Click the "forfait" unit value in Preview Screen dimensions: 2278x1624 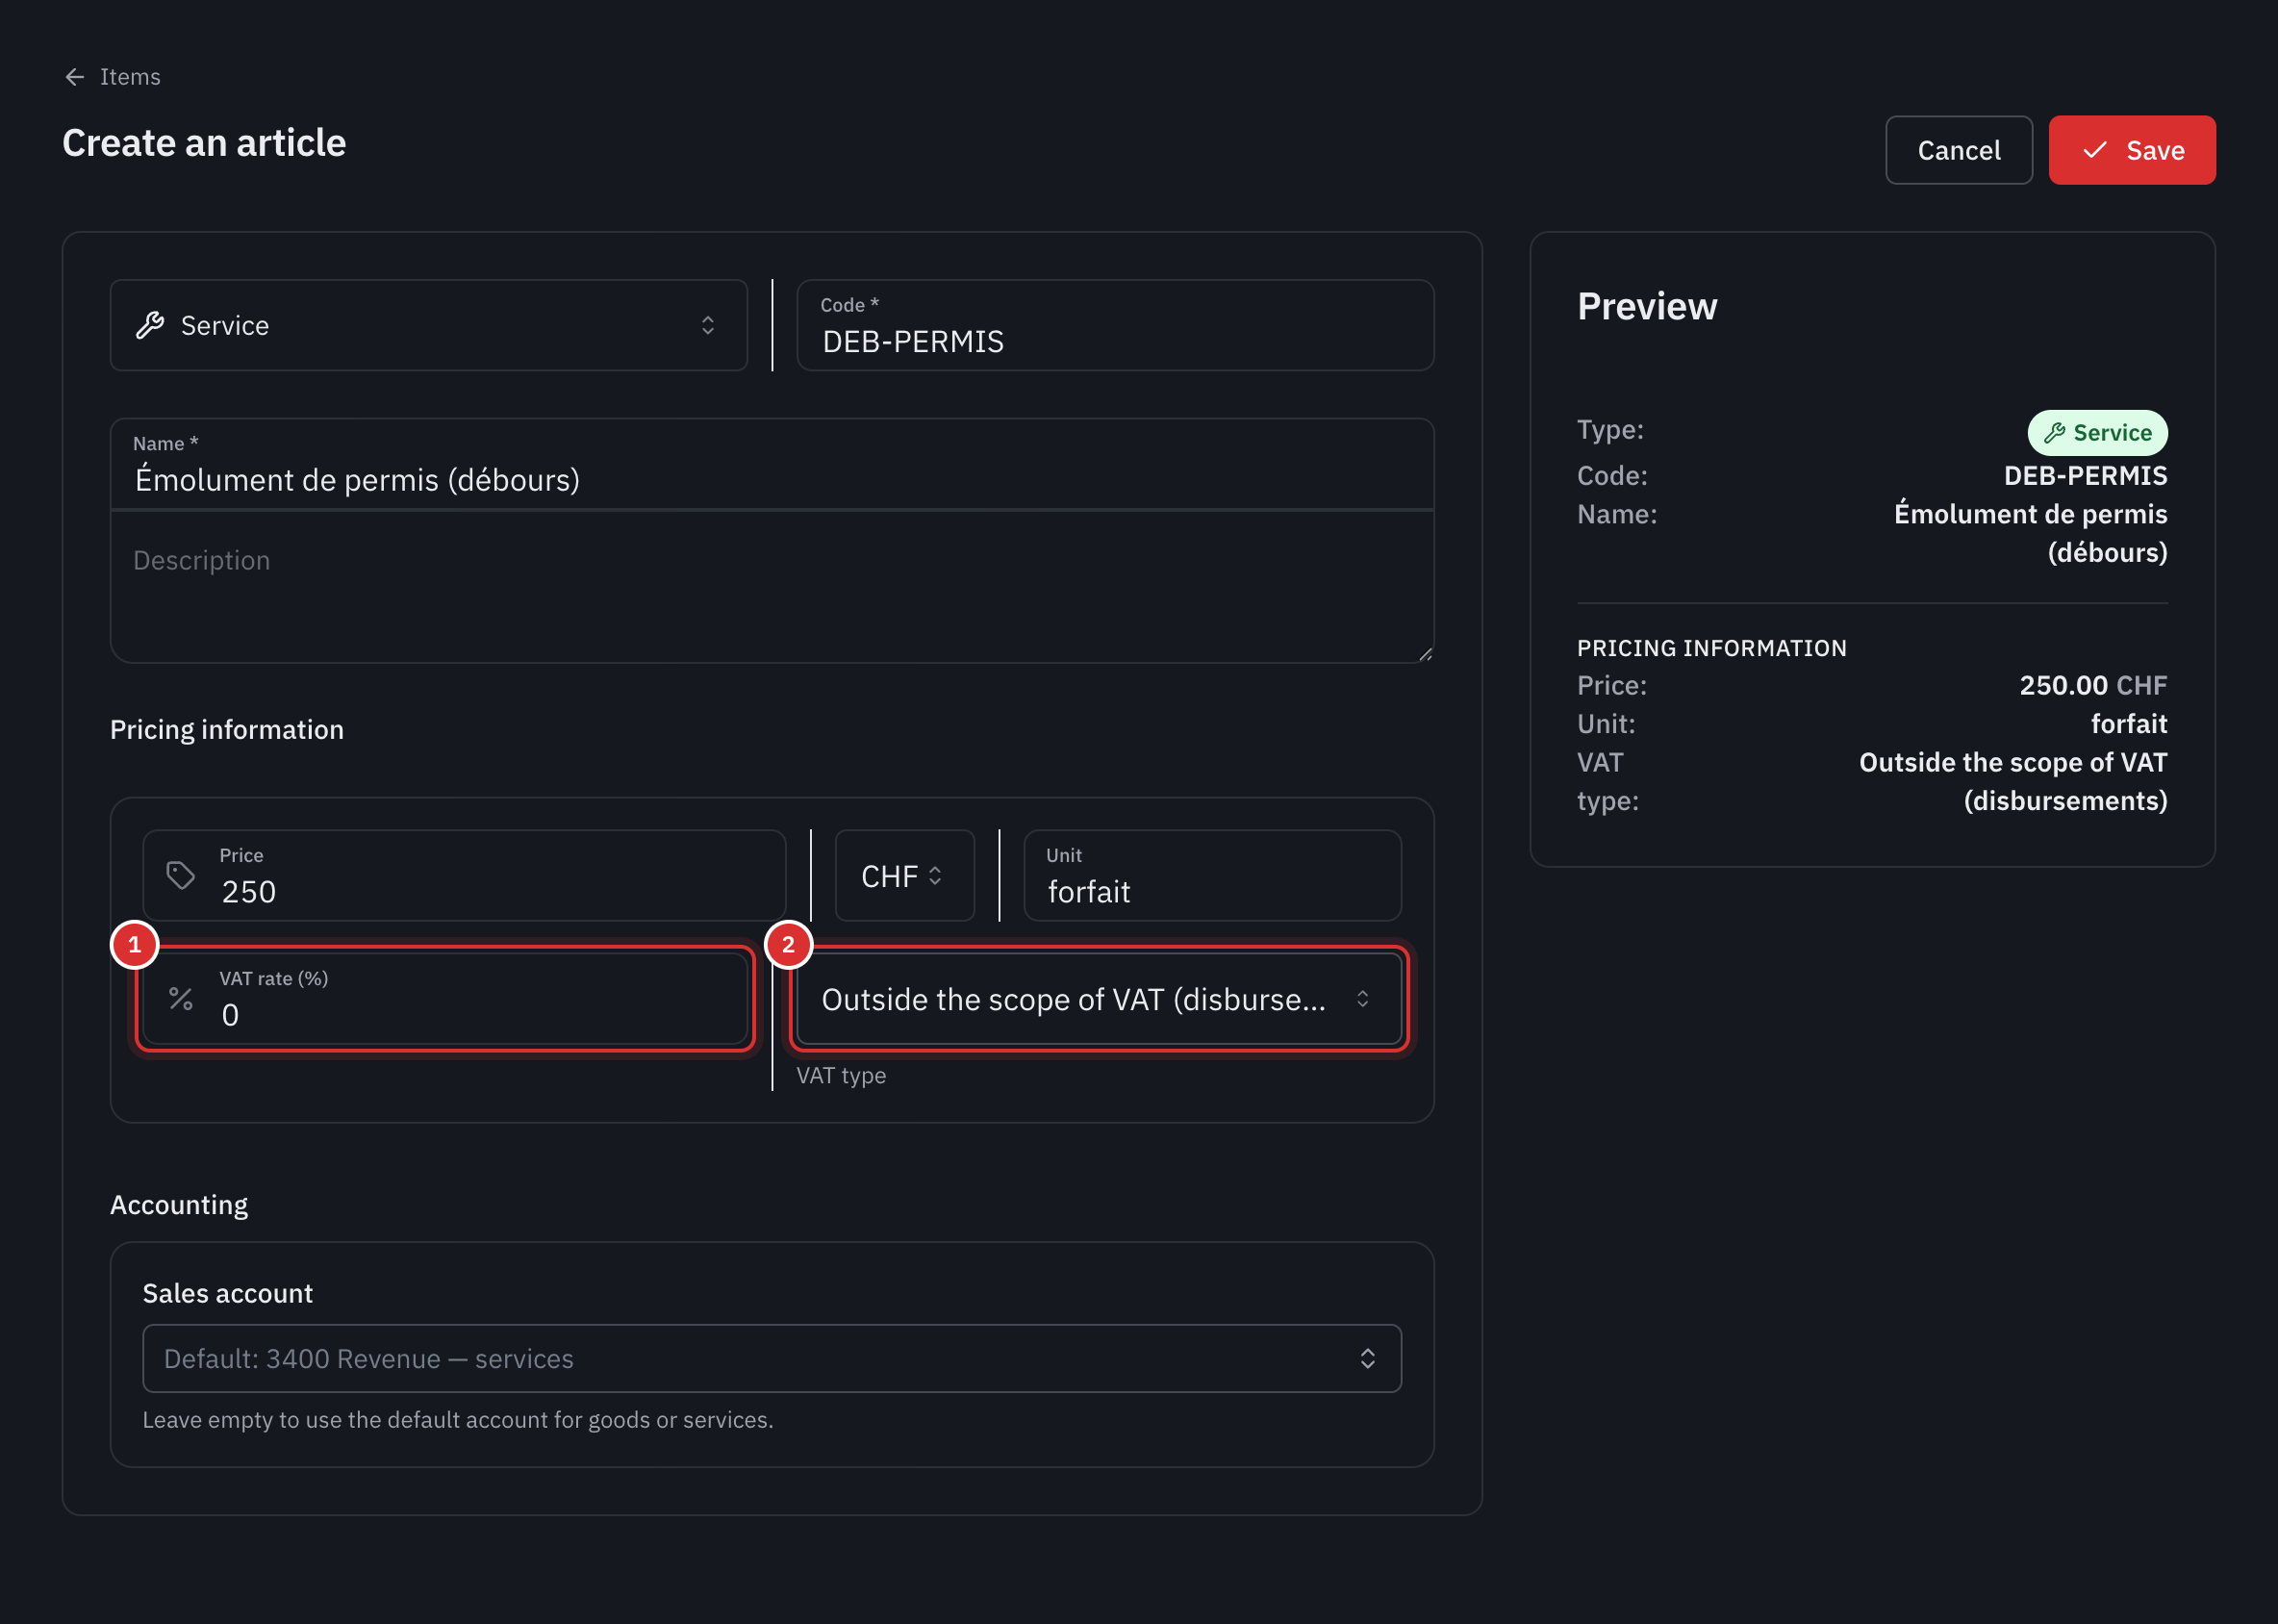coord(2129,723)
